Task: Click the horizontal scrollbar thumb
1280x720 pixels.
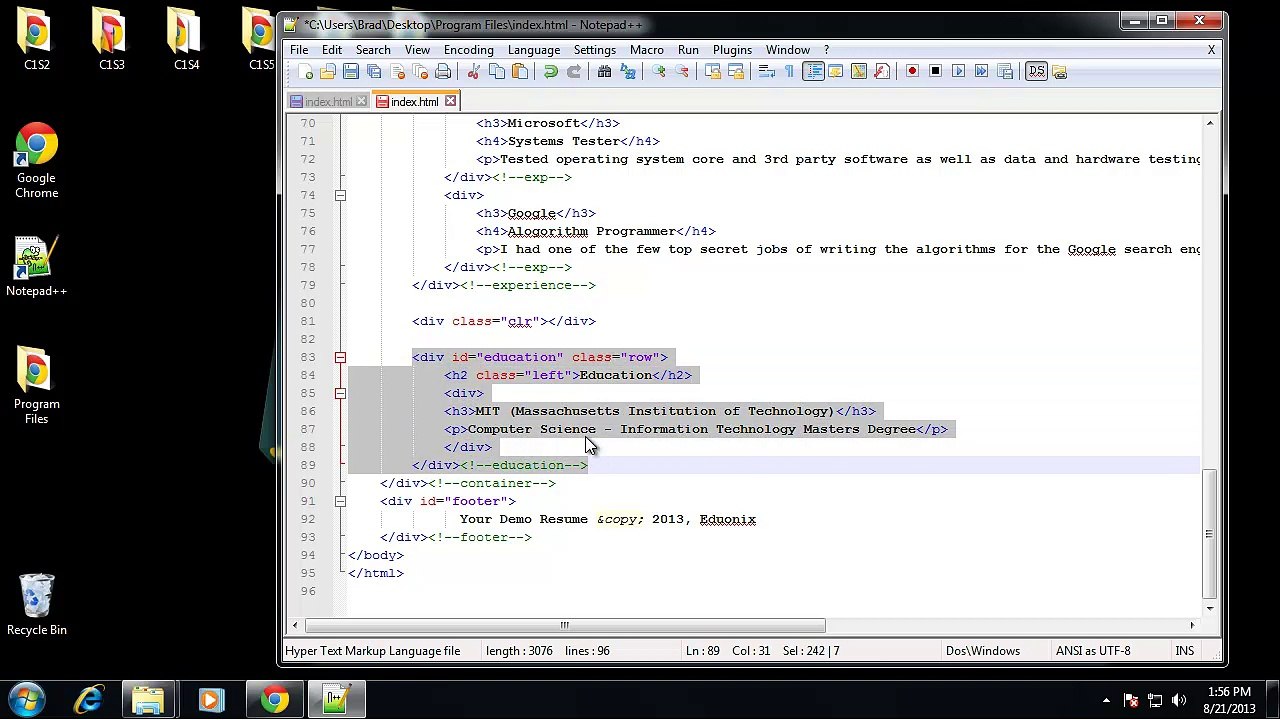Action: click(x=565, y=626)
